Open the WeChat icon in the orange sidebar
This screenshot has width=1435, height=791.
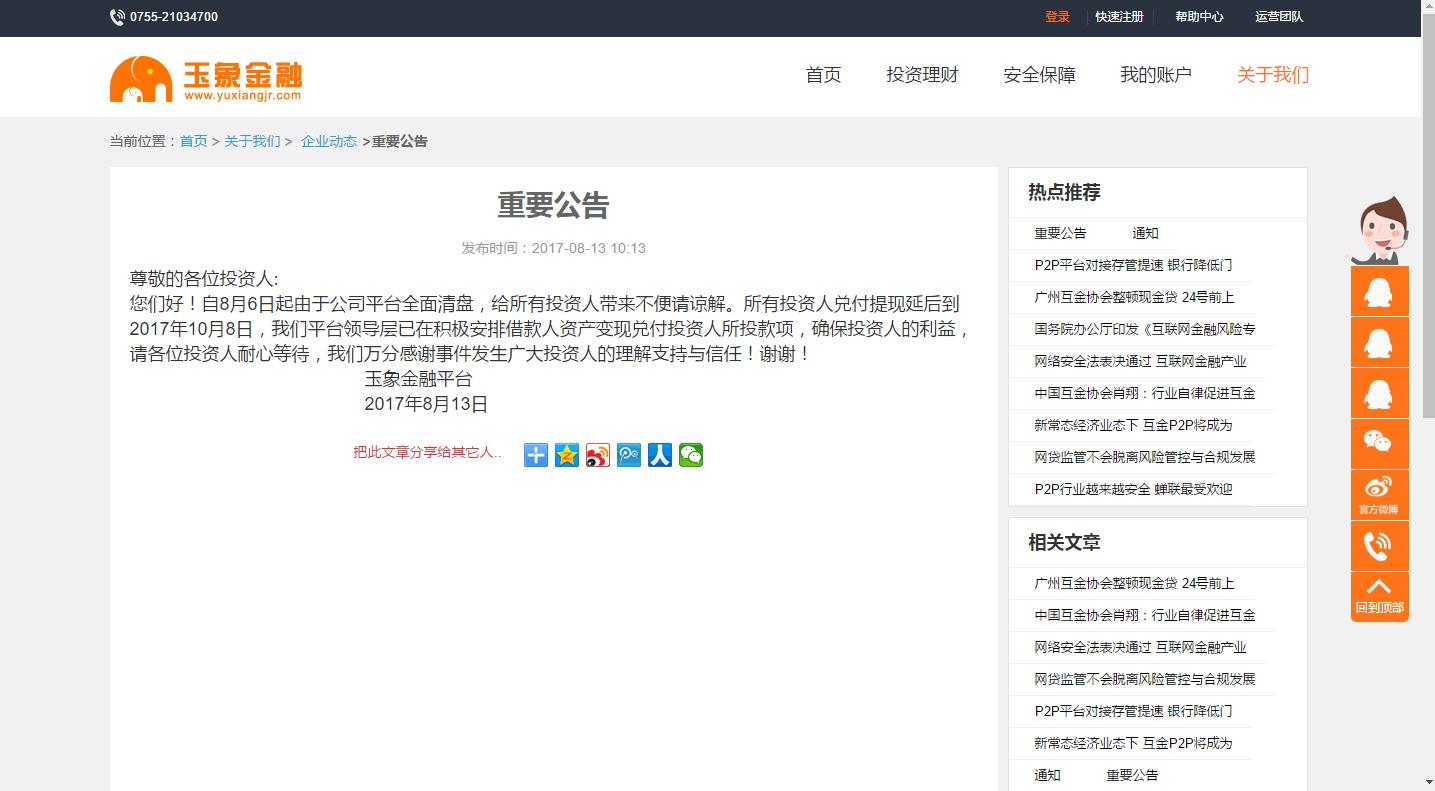click(x=1379, y=443)
